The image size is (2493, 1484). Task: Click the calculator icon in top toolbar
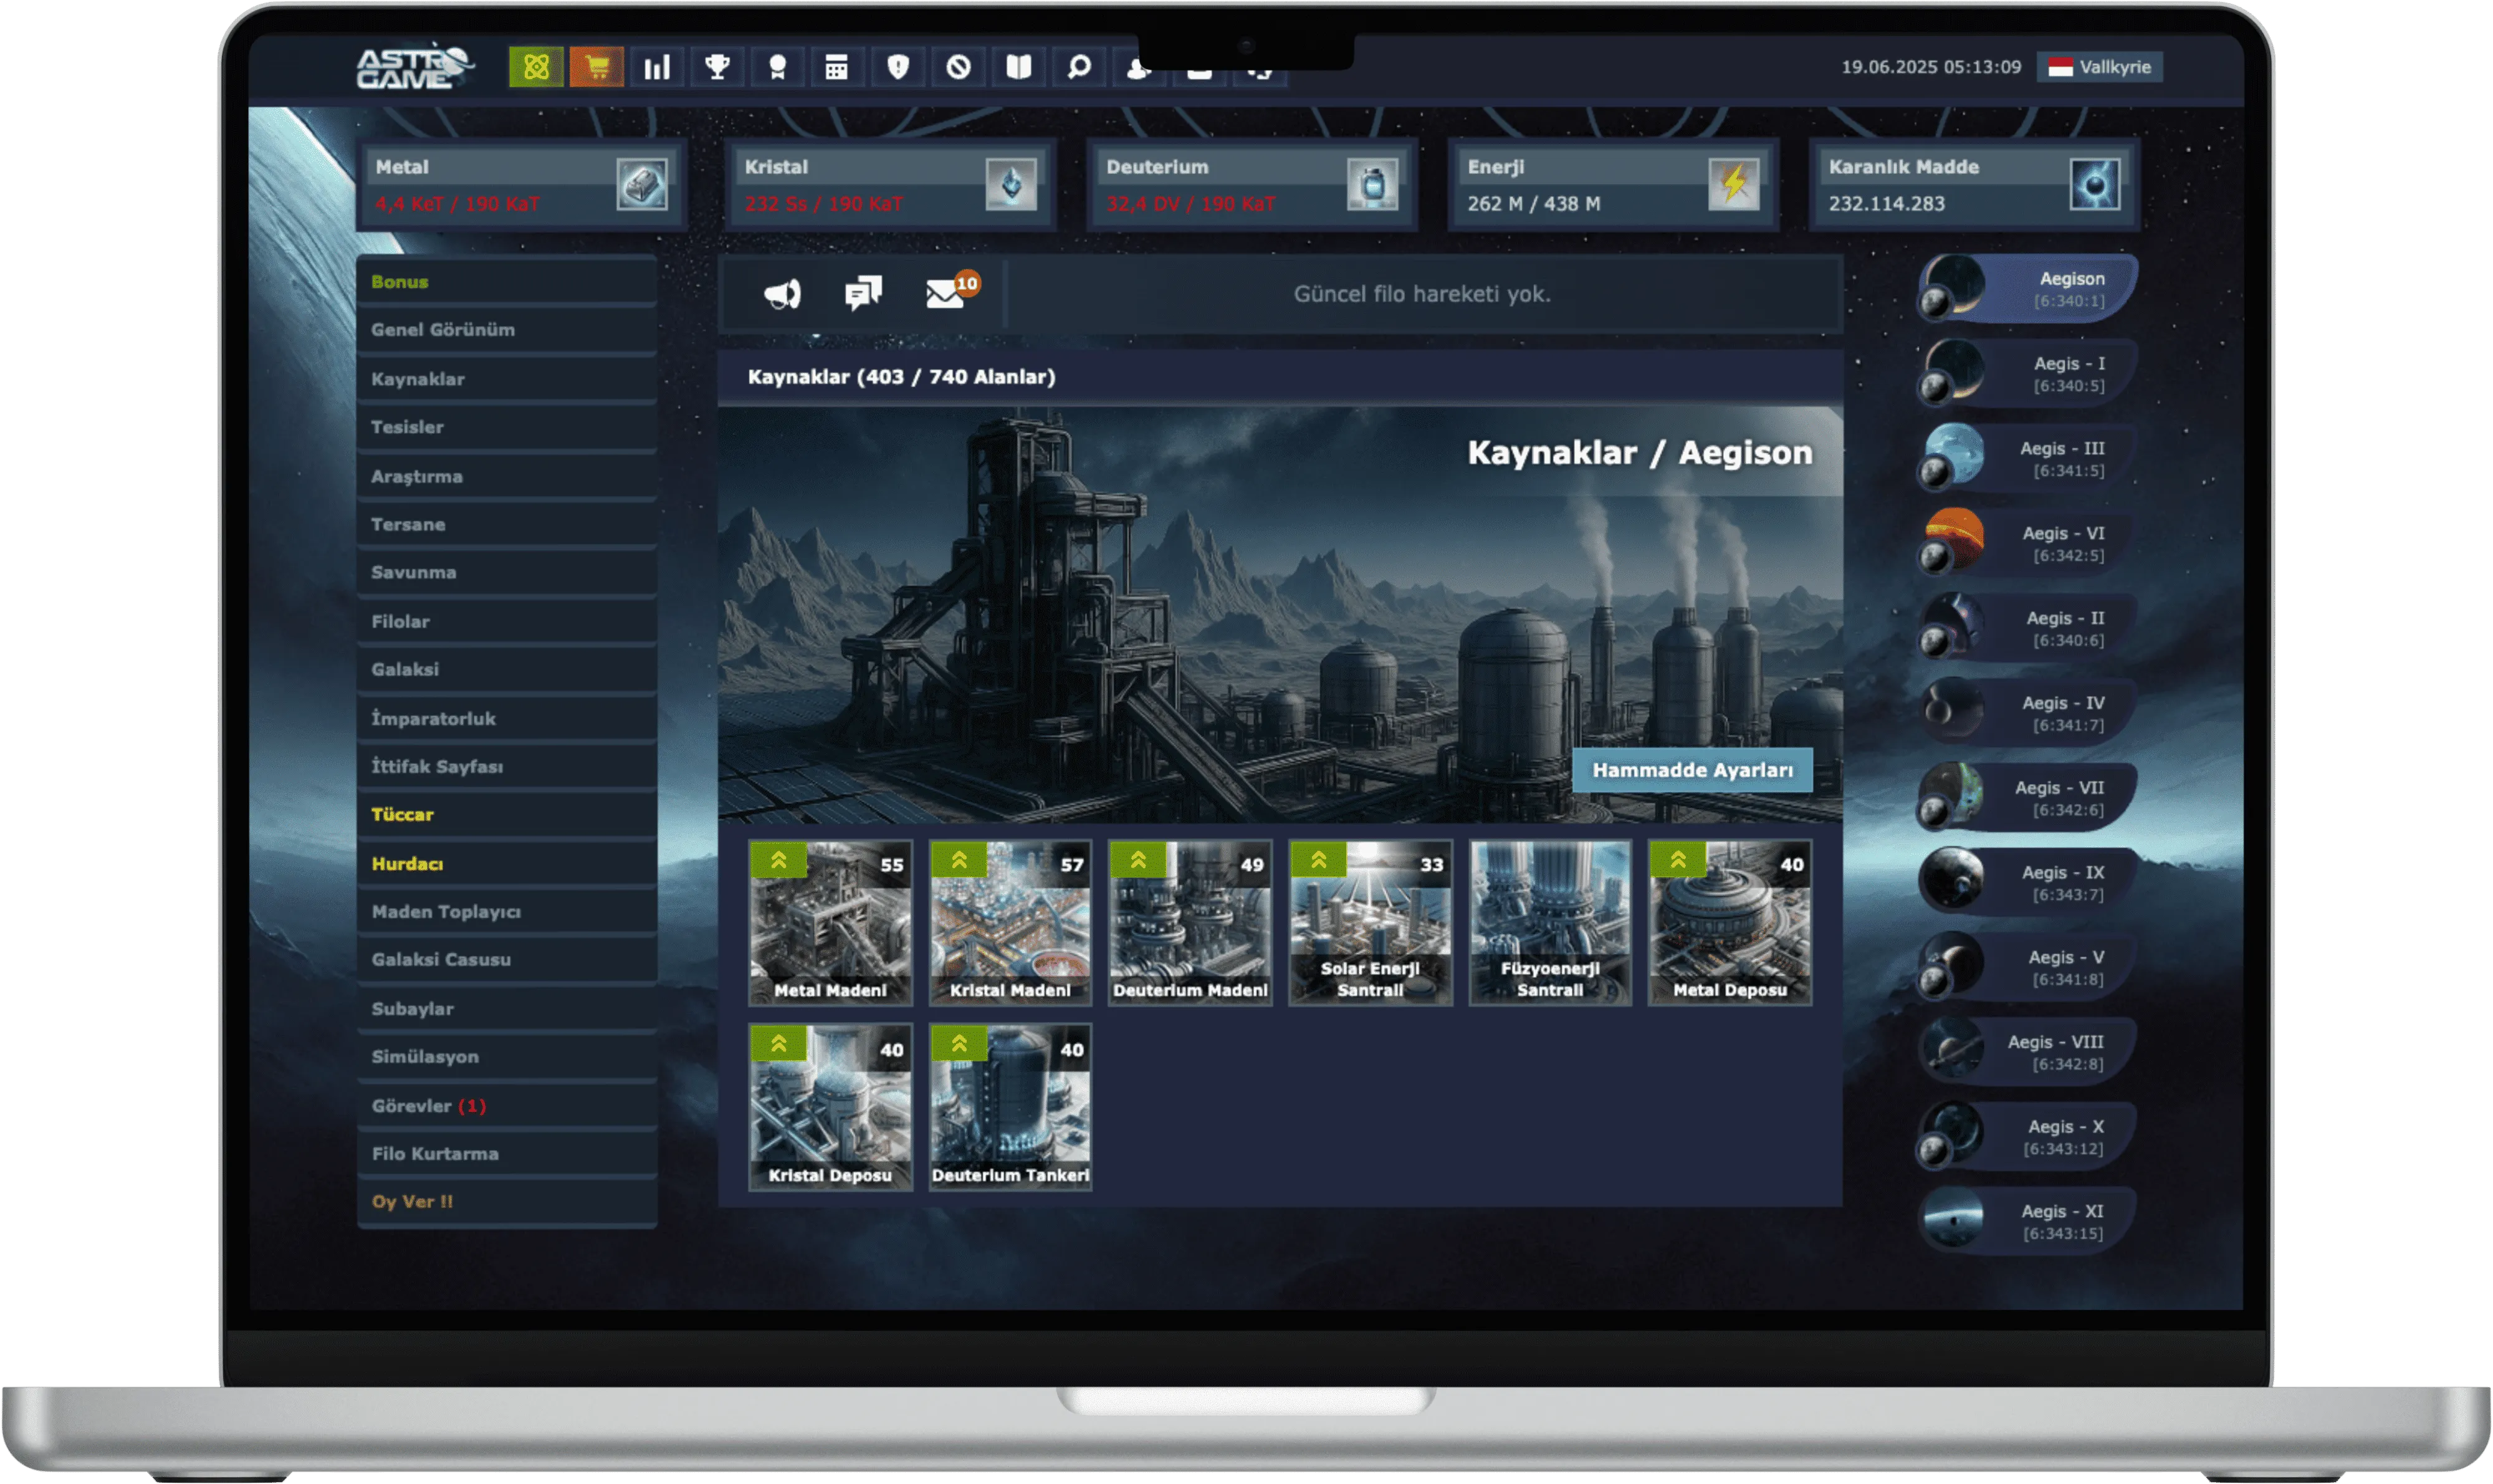(x=837, y=67)
